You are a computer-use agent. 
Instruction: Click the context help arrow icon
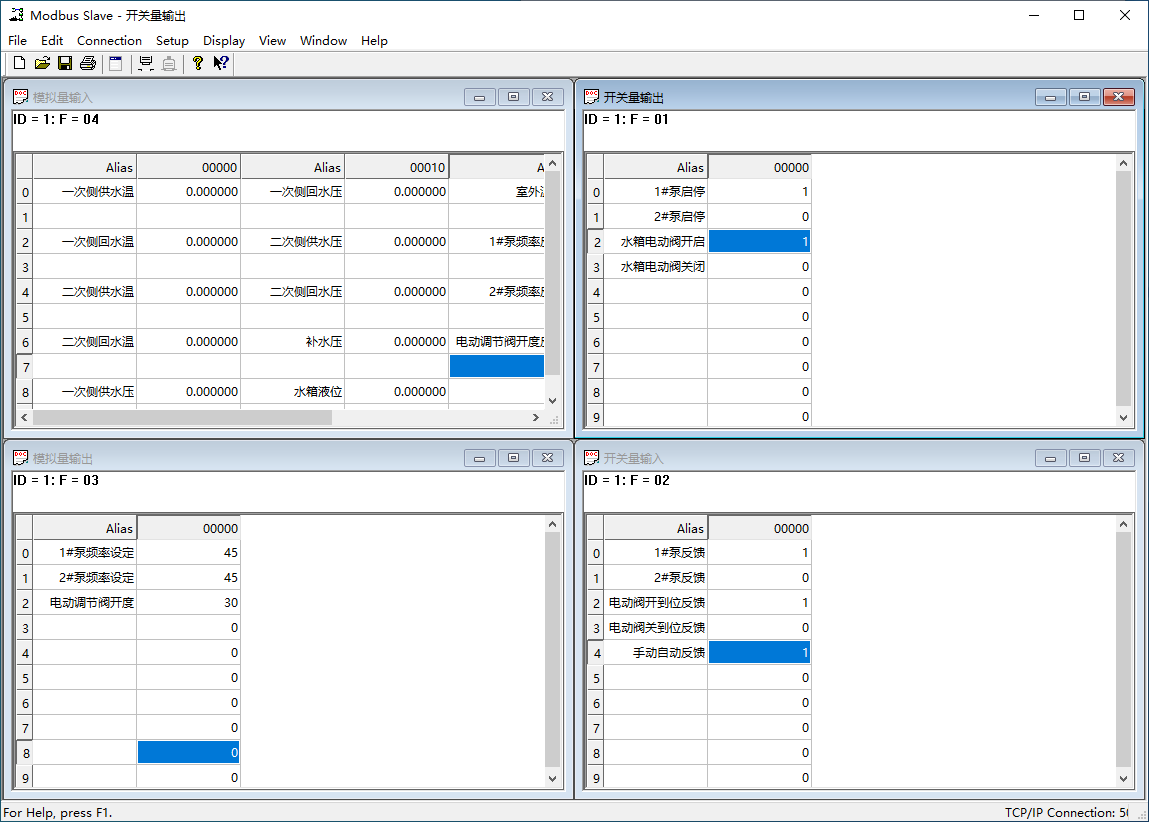(x=221, y=63)
